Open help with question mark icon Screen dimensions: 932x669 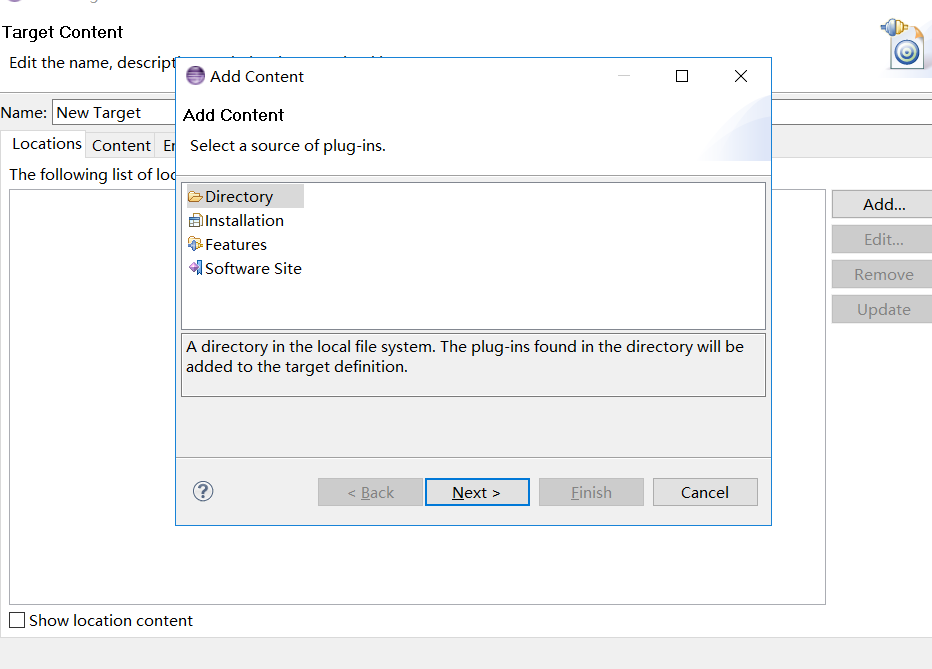(203, 491)
